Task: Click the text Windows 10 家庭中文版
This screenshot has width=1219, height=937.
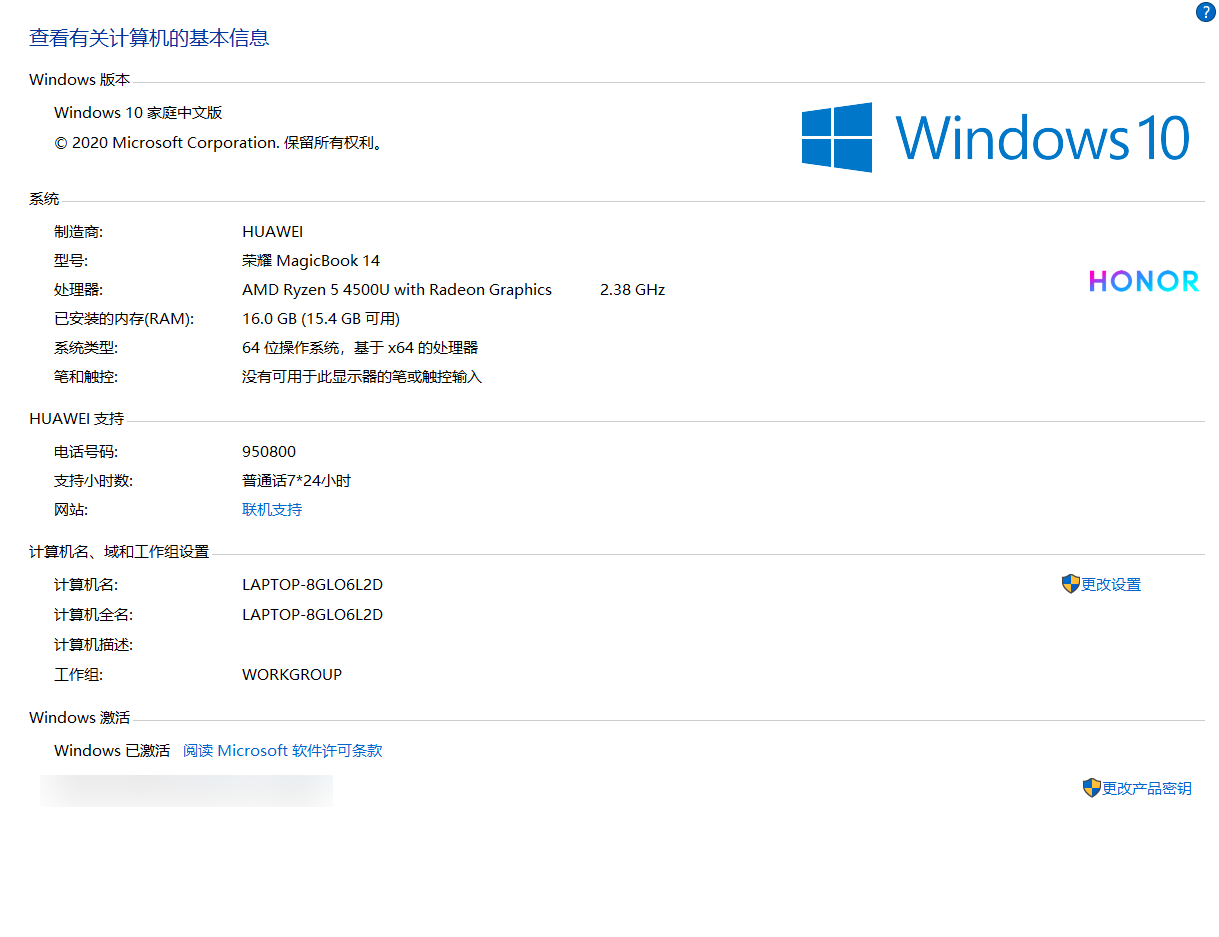Action: coord(138,113)
